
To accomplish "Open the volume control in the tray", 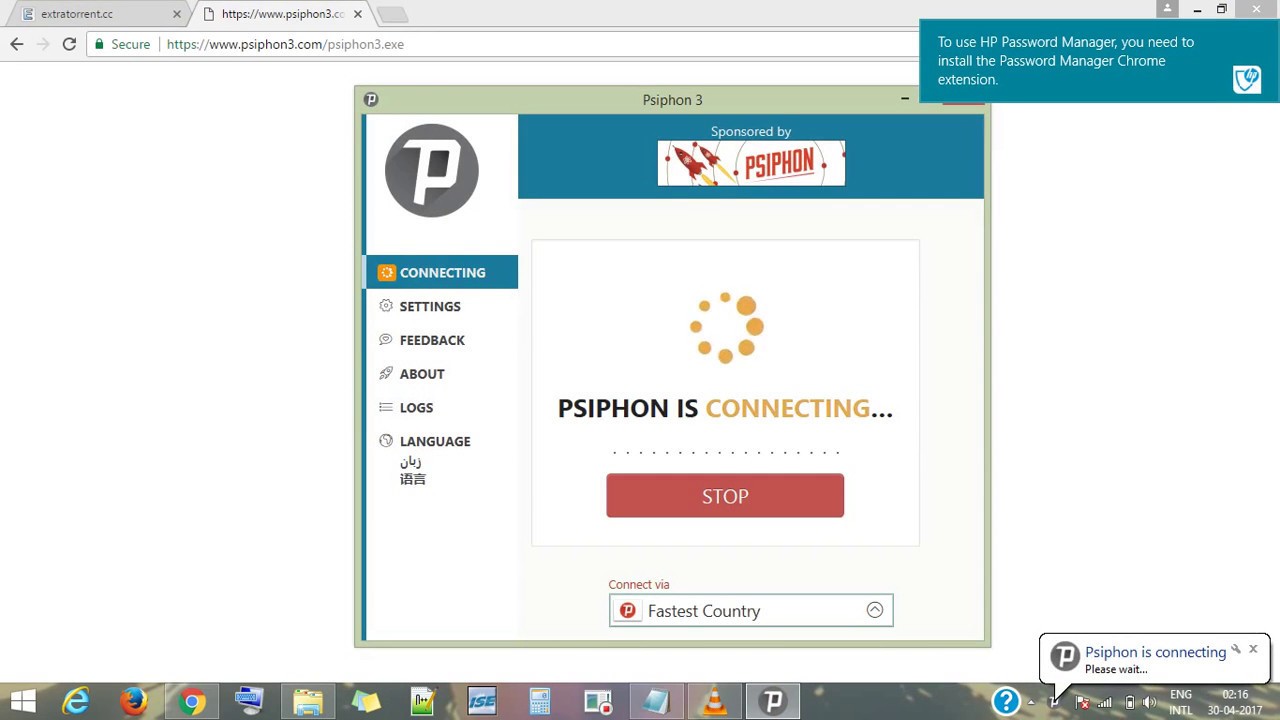I will (x=1150, y=702).
